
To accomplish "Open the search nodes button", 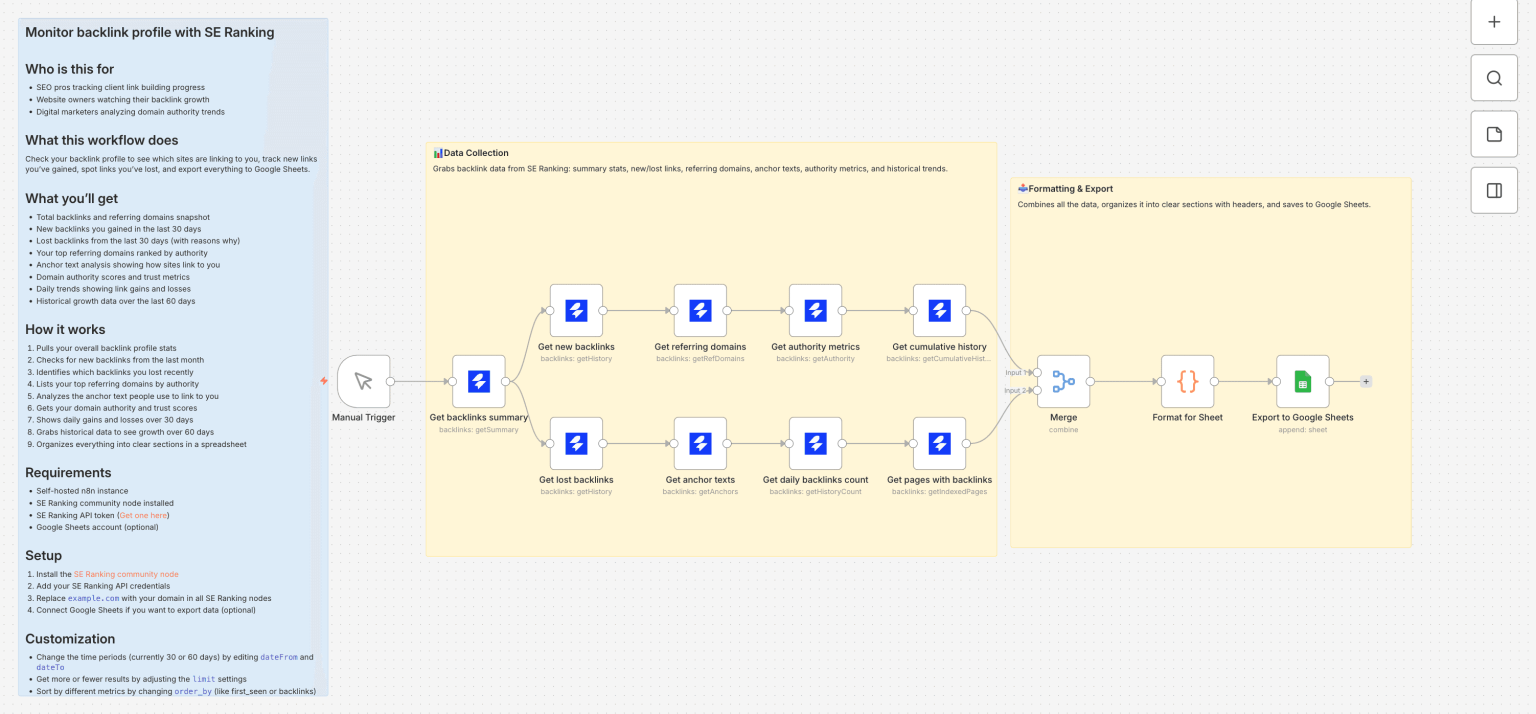I will point(1494,78).
